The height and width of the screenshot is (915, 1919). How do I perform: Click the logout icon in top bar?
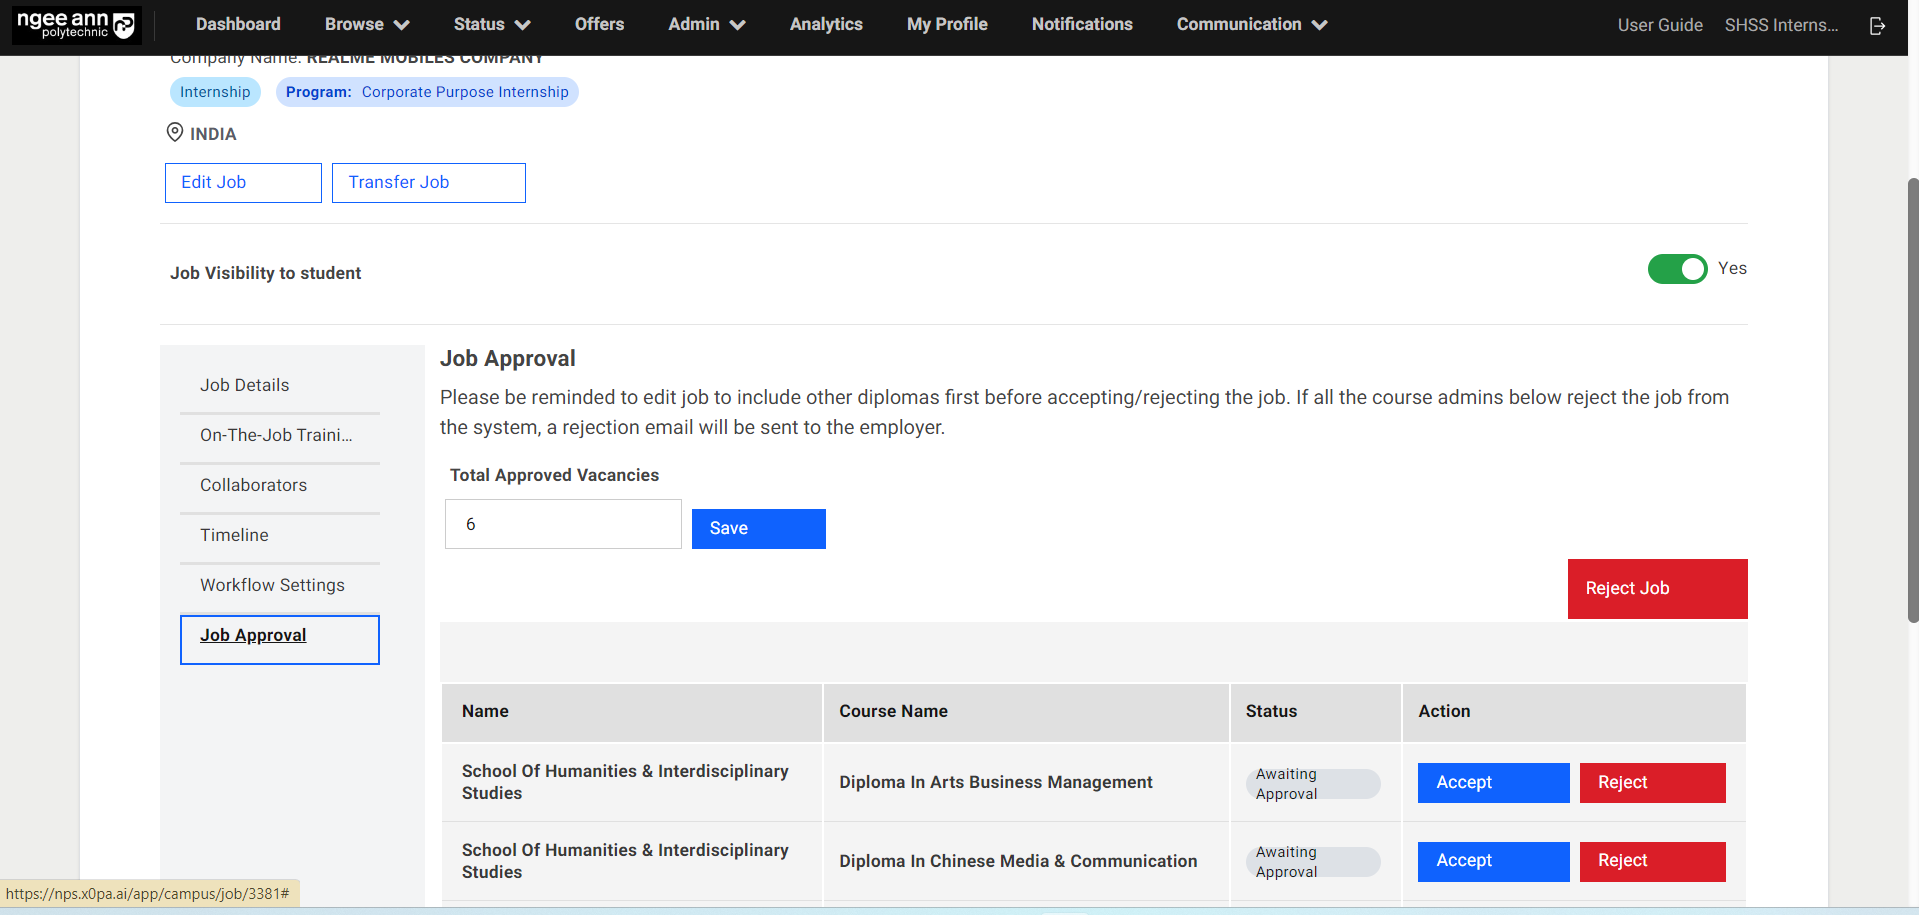pyautogui.click(x=1877, y=26)
